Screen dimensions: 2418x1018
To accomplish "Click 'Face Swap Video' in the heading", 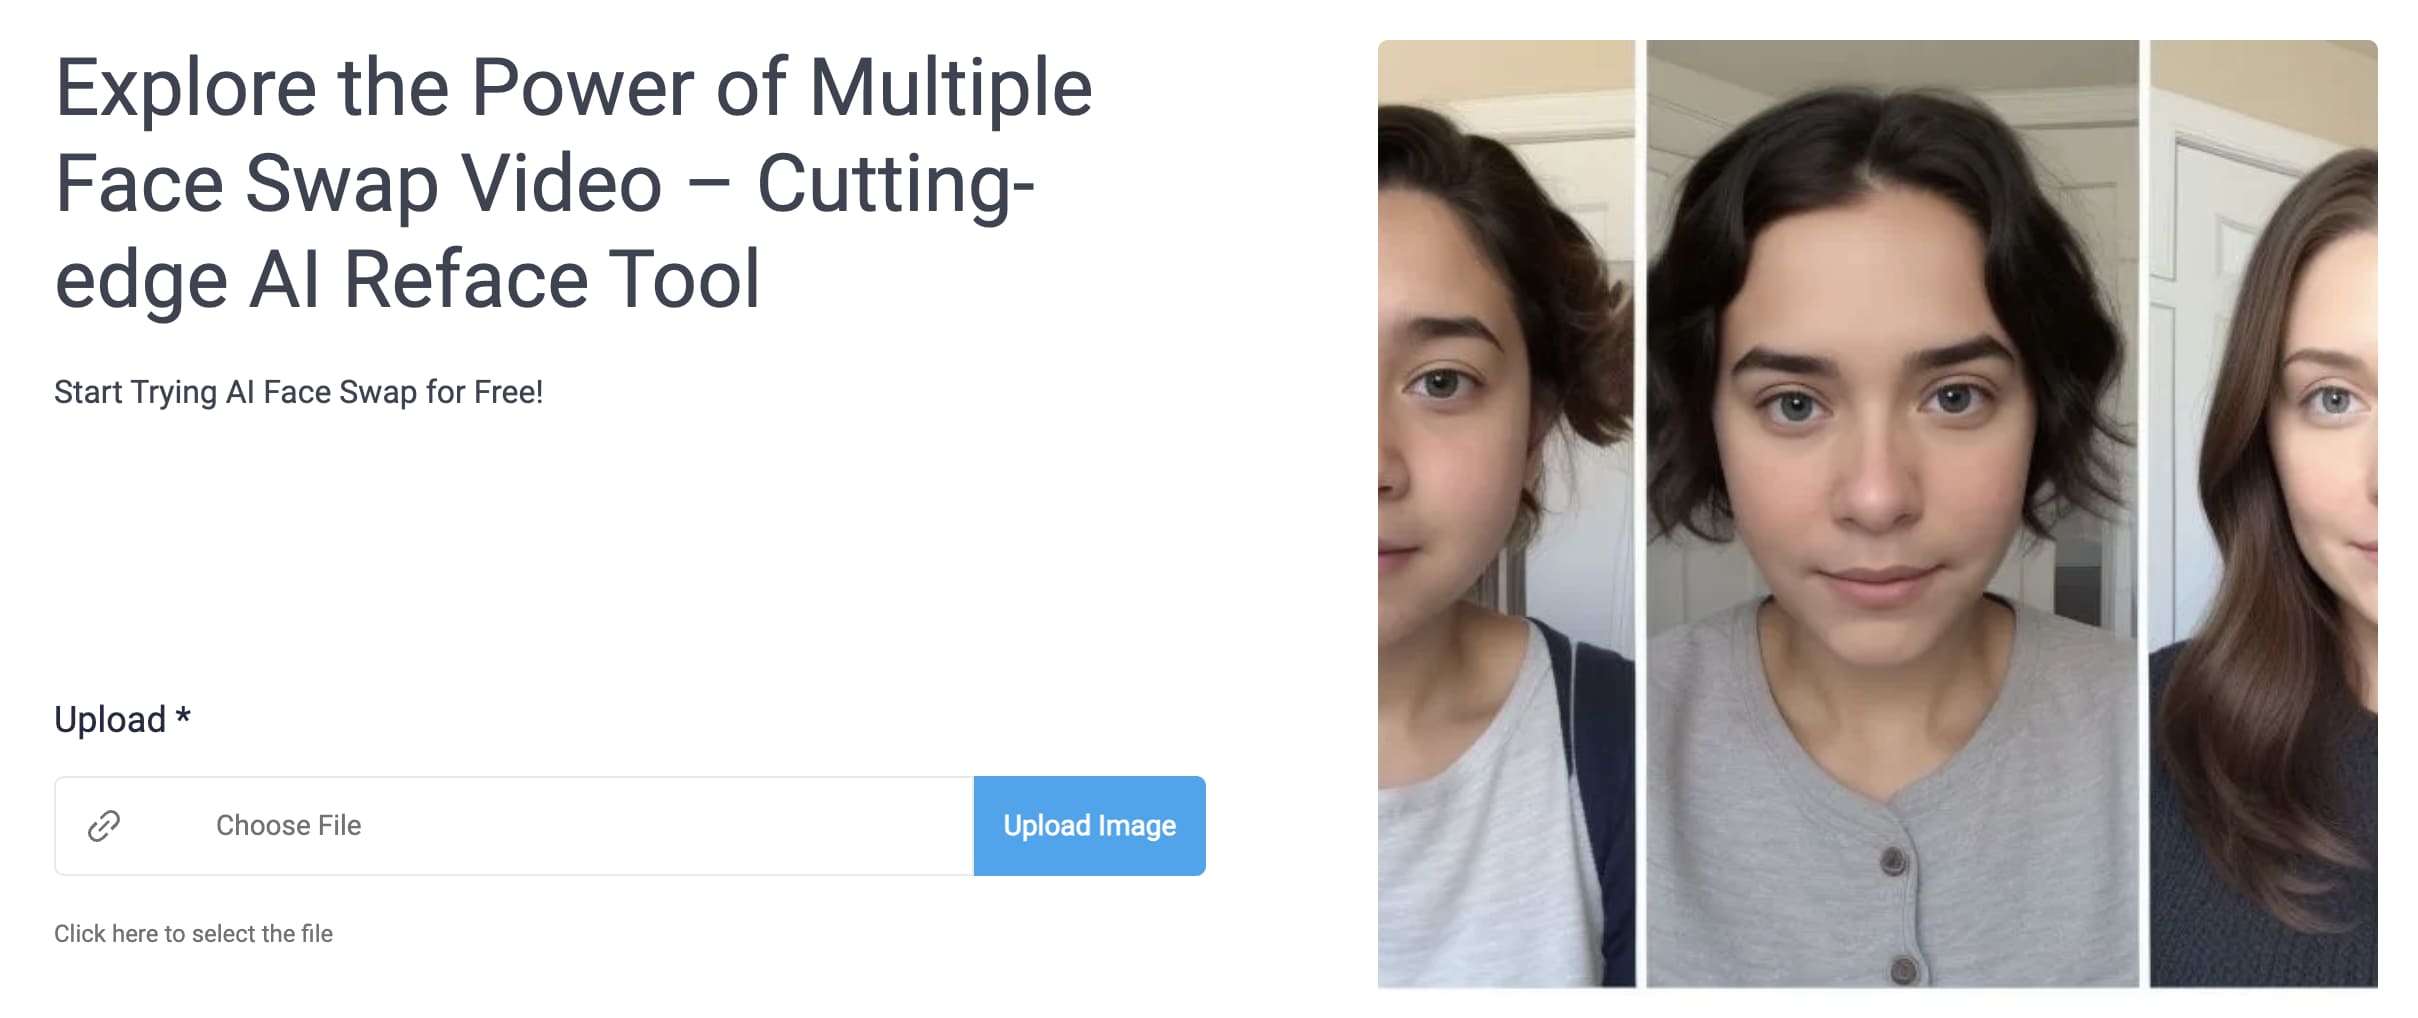I will tap(358, 184).
